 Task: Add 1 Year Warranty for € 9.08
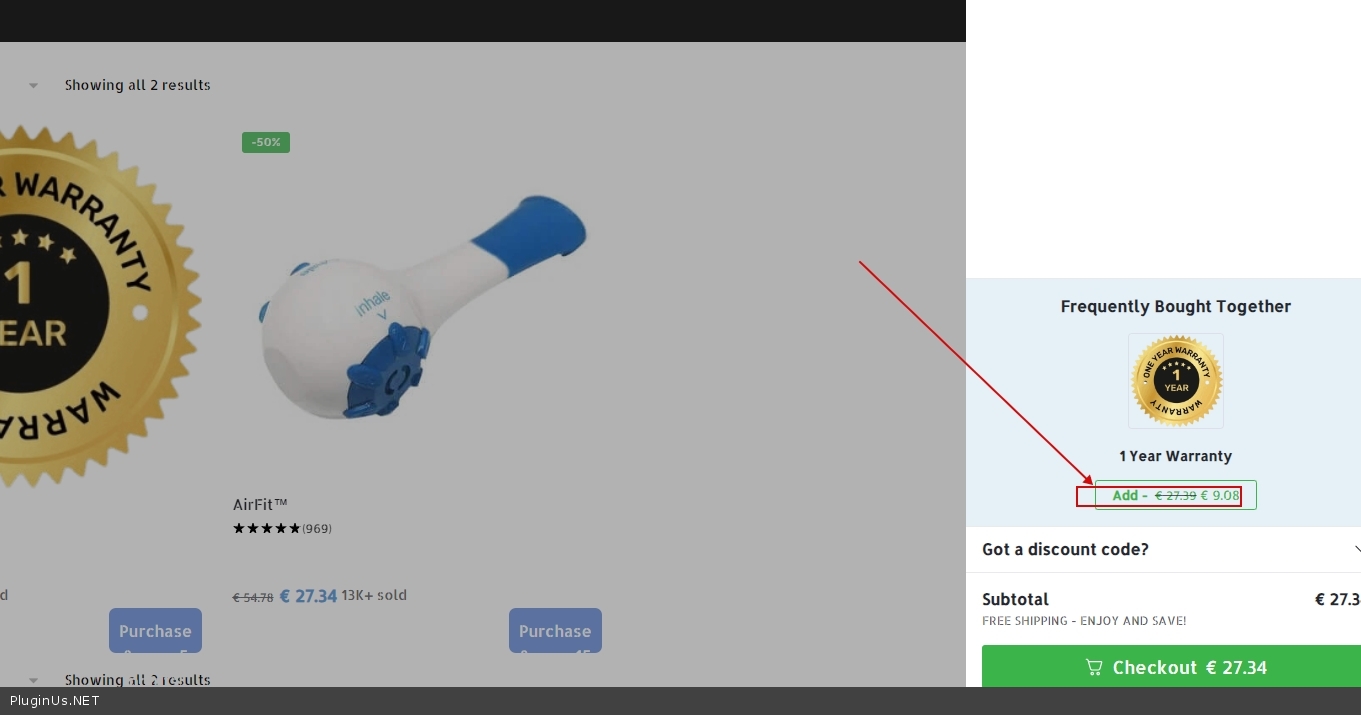point(1175,495)
